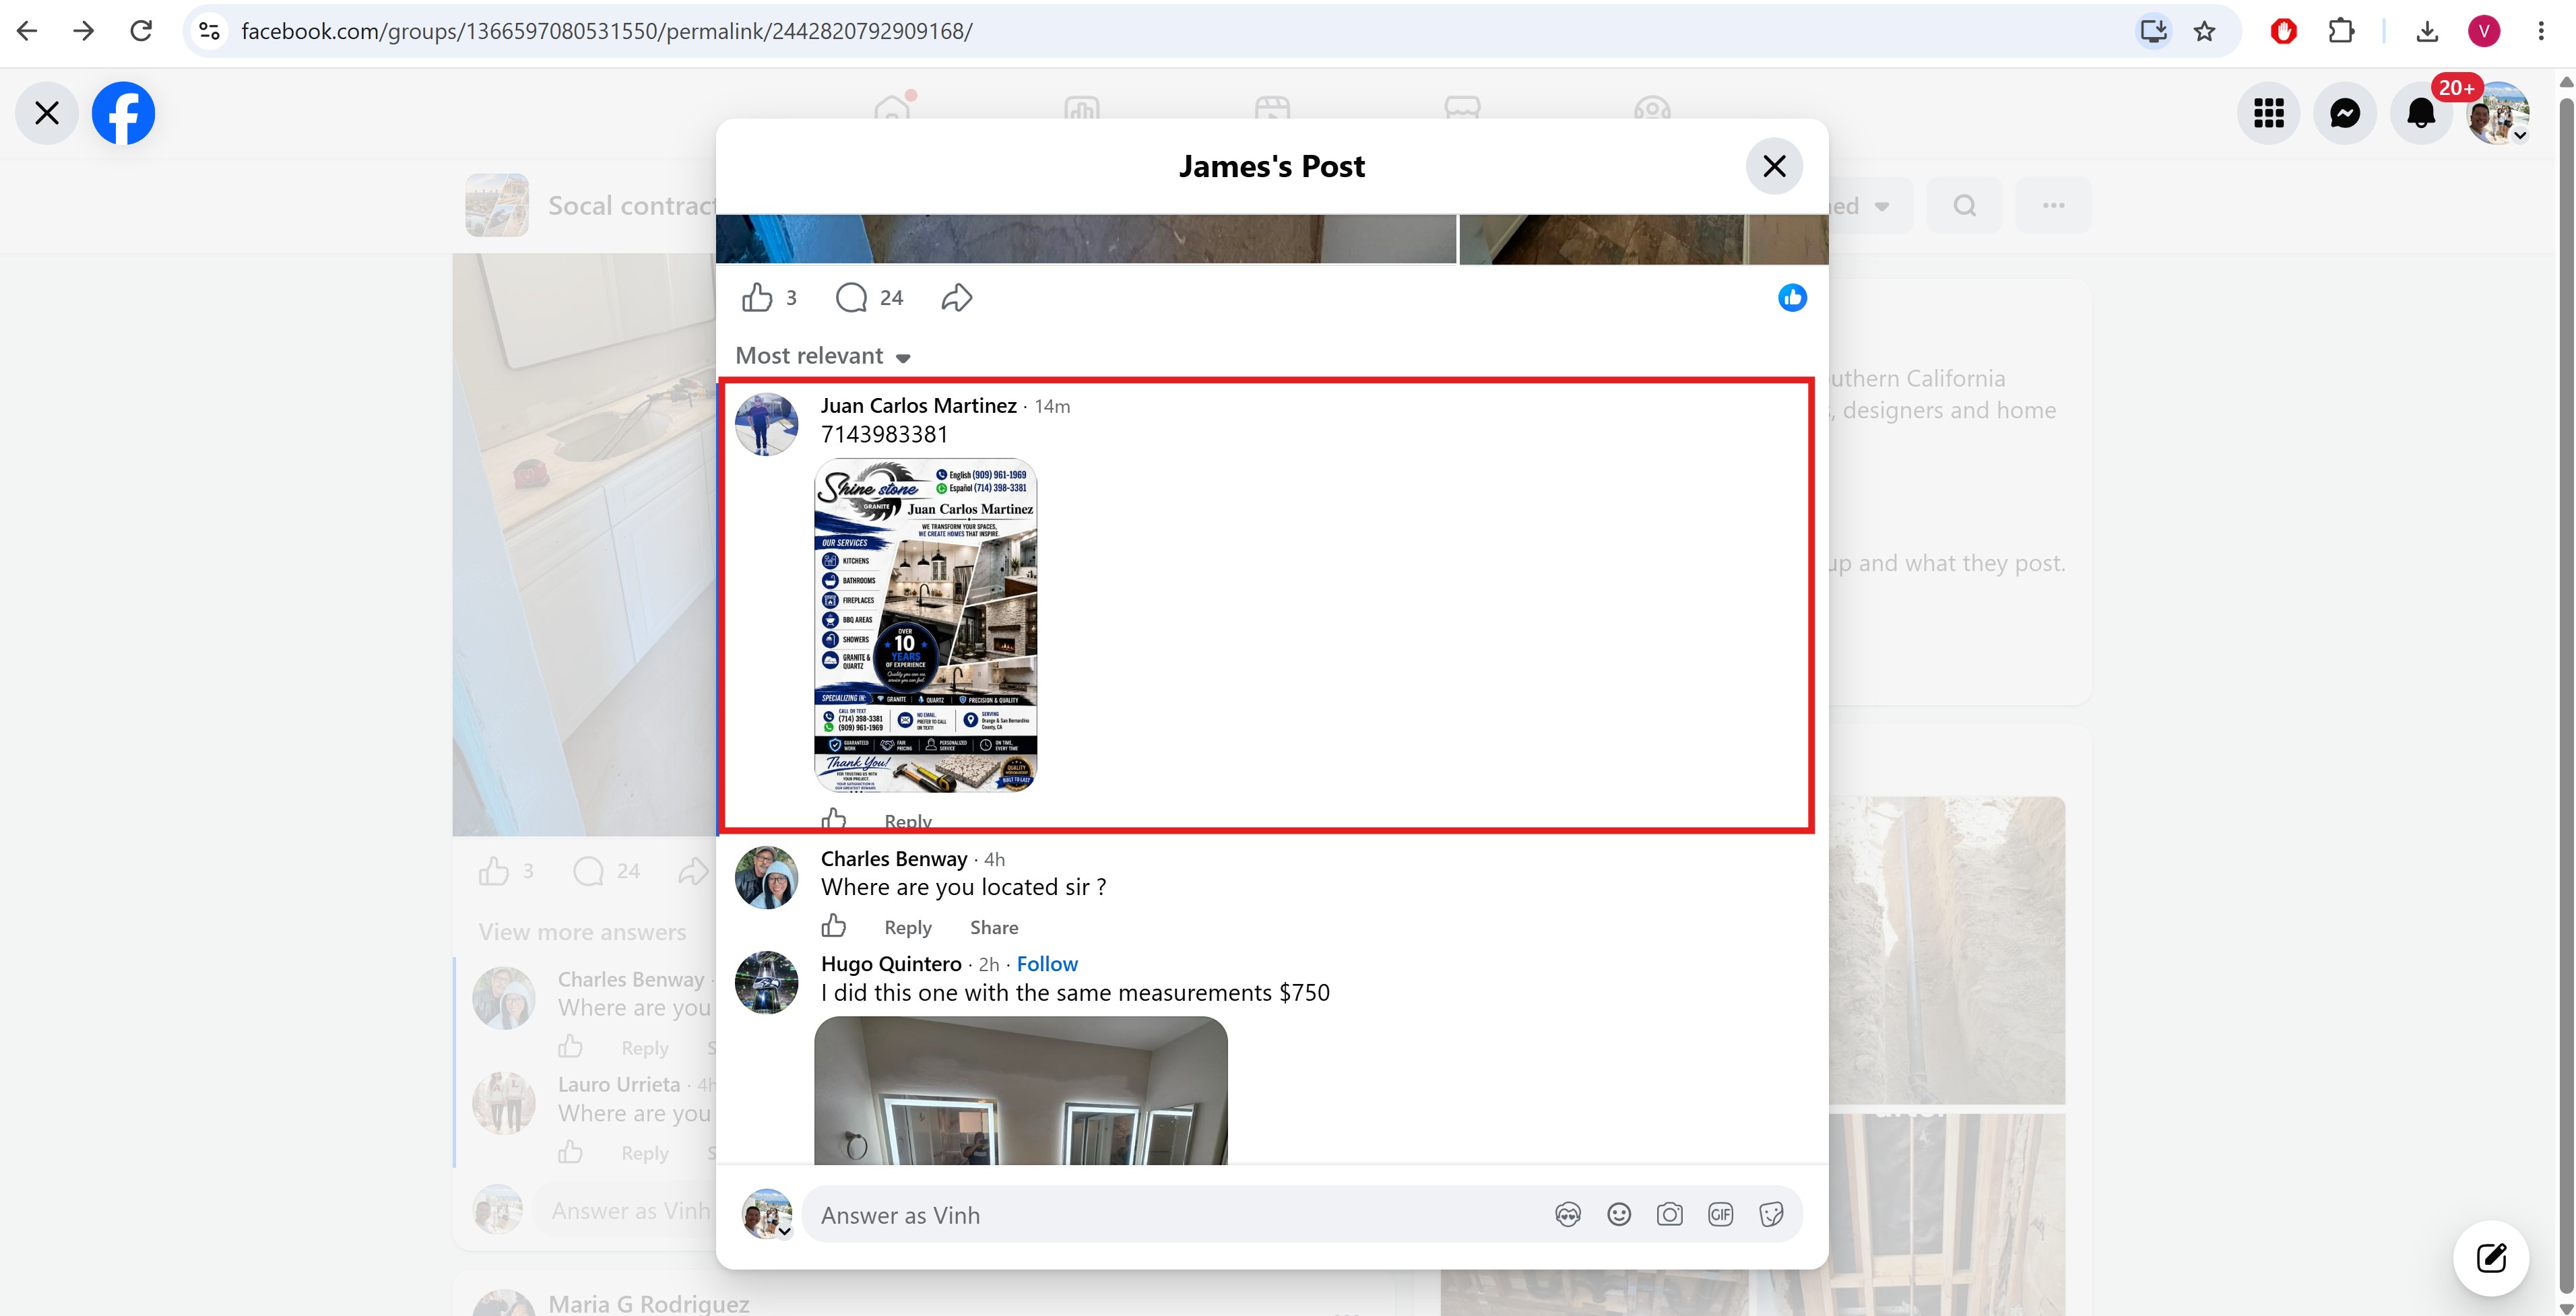
Task: Close the photo viewer with the gray X
Action: point(47,113)
